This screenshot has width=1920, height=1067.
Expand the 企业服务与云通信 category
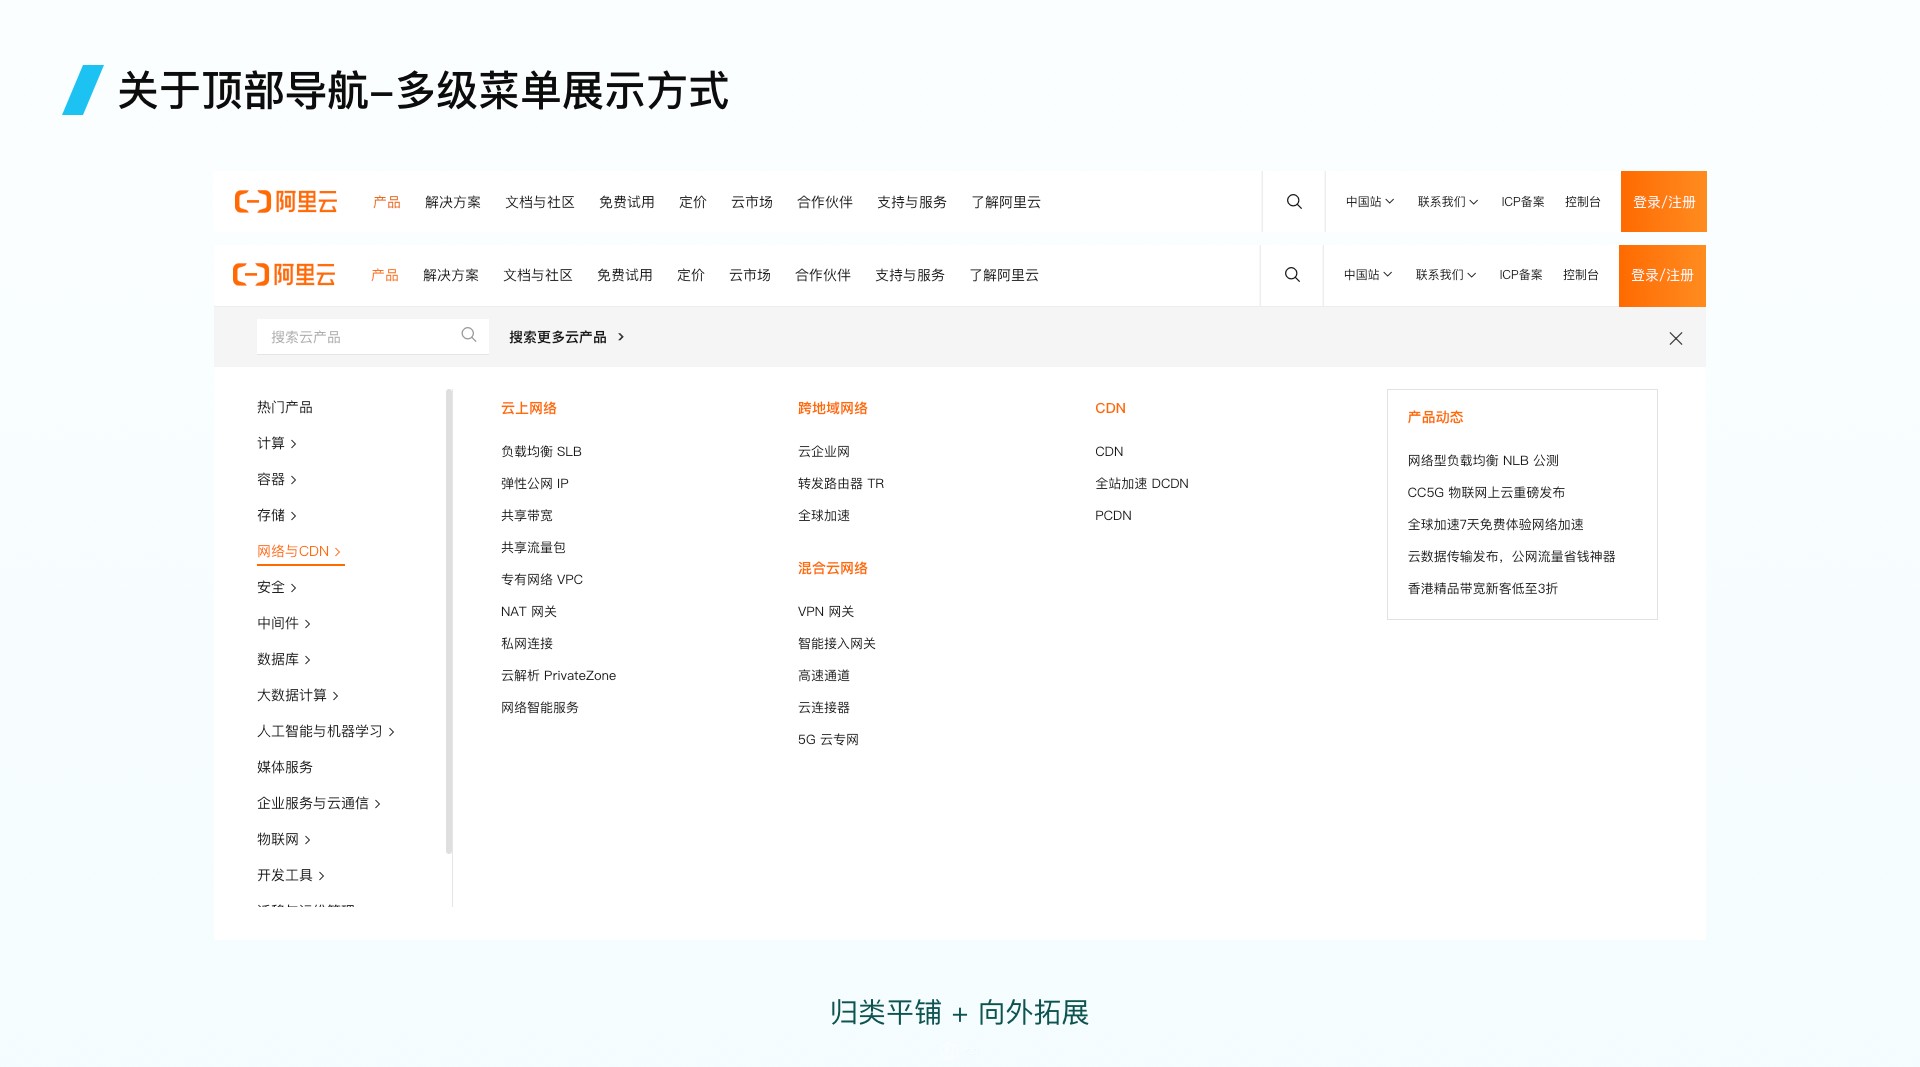(319, 803)
